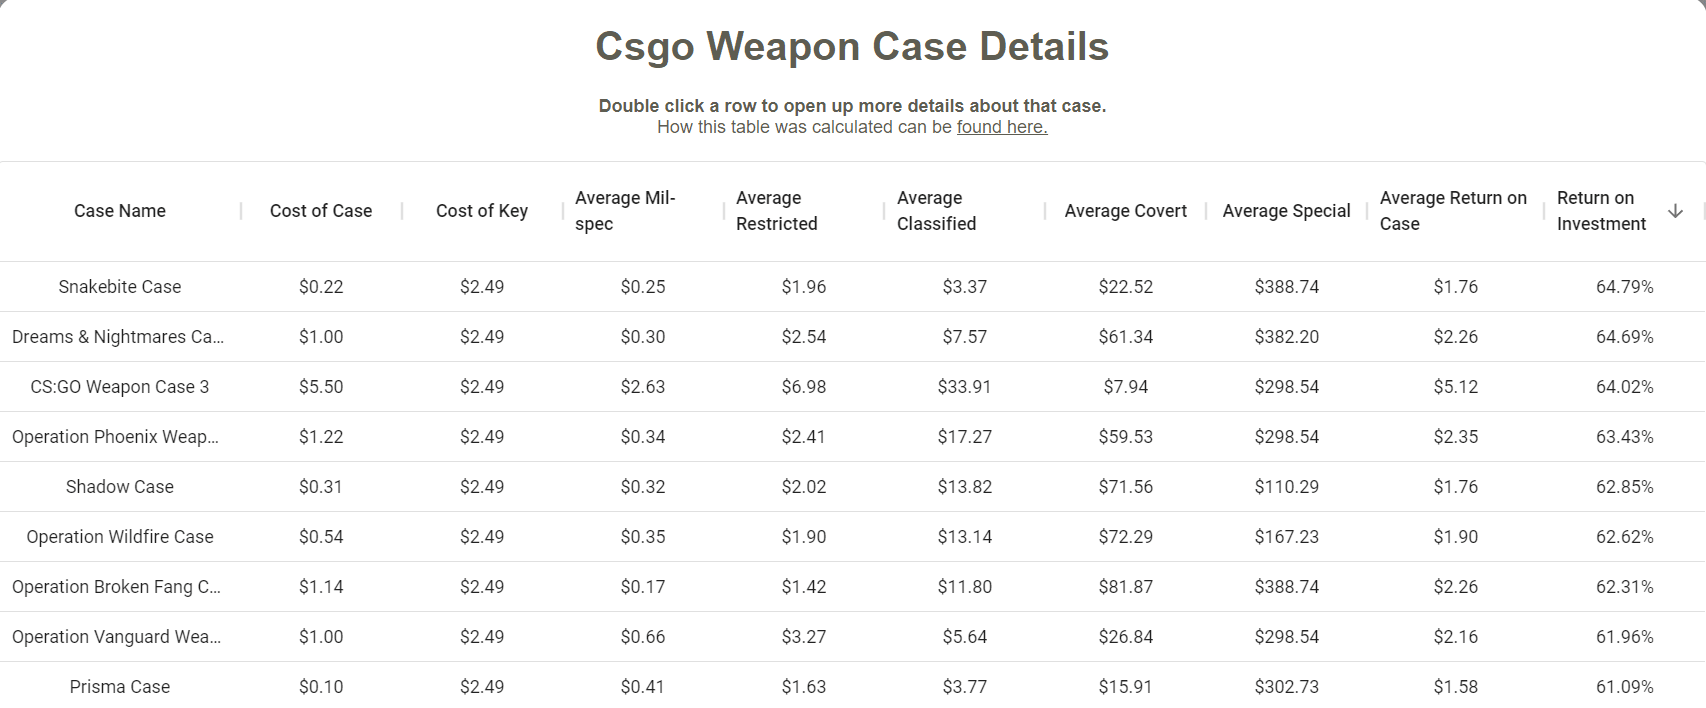Click the Cost of Key column header
This screenshot has width=1706, height=708.
482,211
